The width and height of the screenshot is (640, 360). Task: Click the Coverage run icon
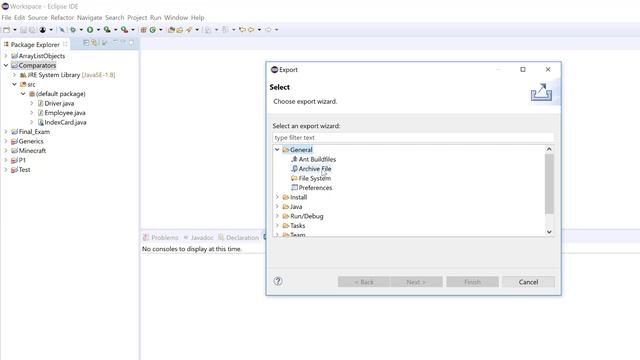click(x=107, y=30)
